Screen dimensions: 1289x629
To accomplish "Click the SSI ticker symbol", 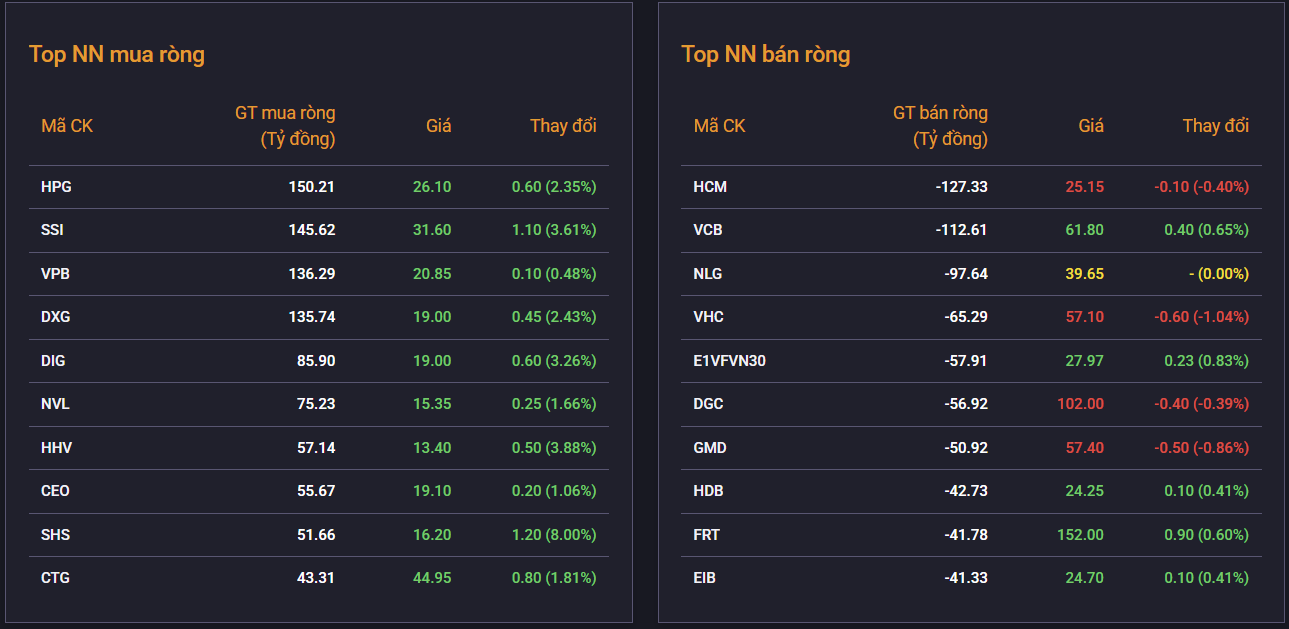I will pyautogui.click(x=52, y=230).
